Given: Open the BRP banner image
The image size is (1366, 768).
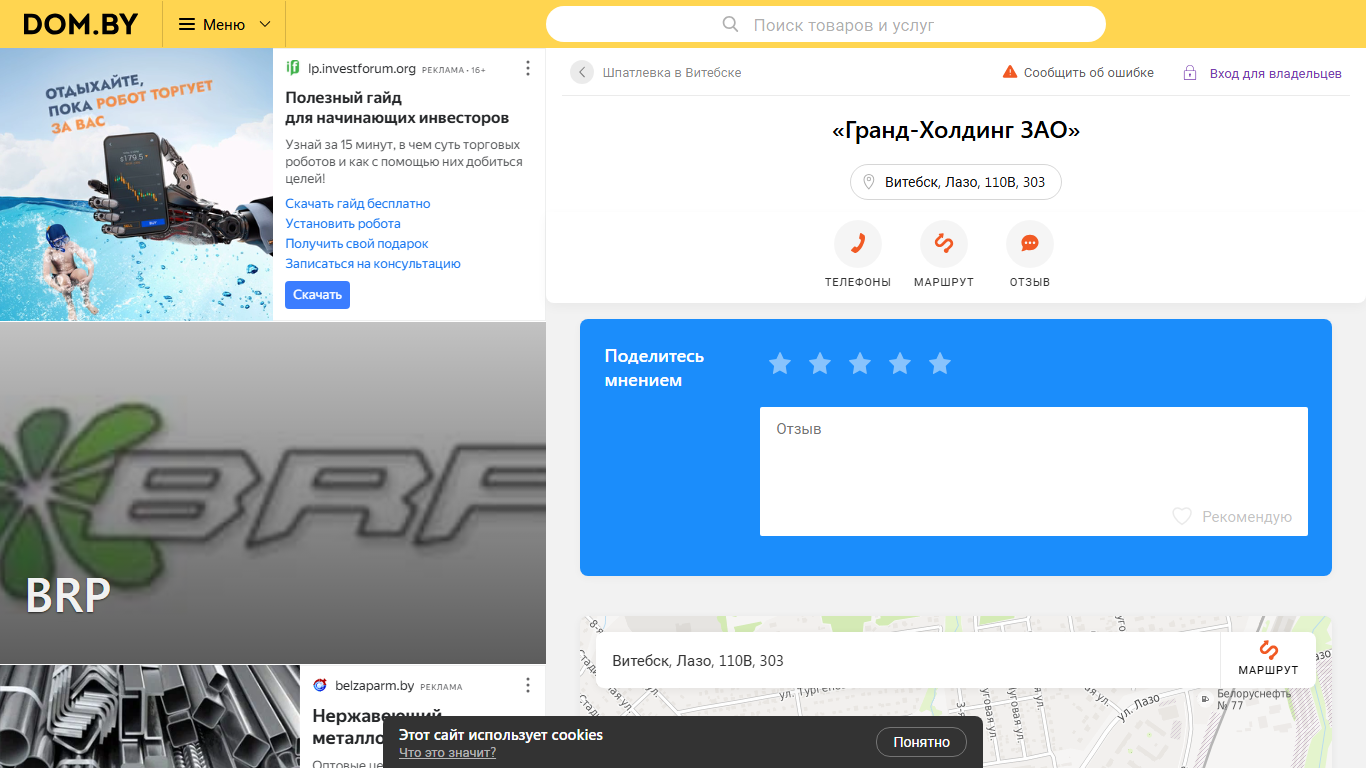Looking at the screenshot, I should pos(273,493).
